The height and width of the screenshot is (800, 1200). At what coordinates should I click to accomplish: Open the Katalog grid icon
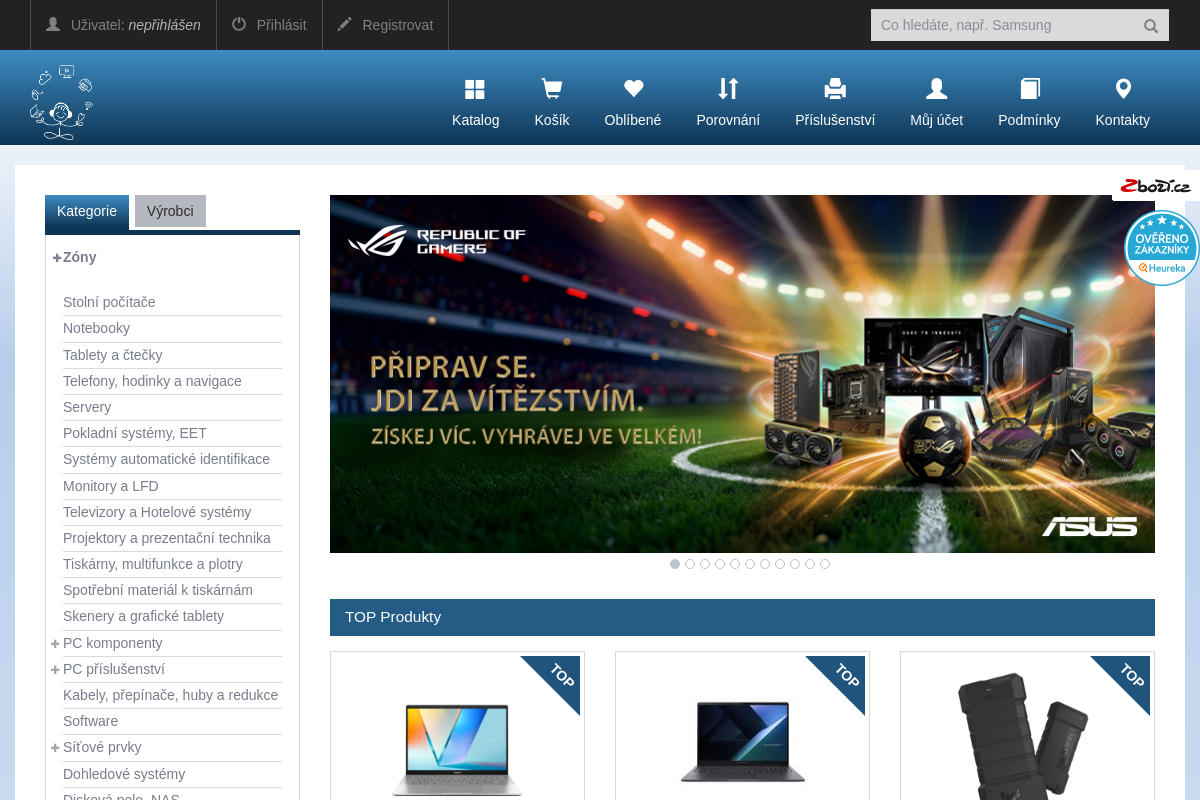click(475, 90)
